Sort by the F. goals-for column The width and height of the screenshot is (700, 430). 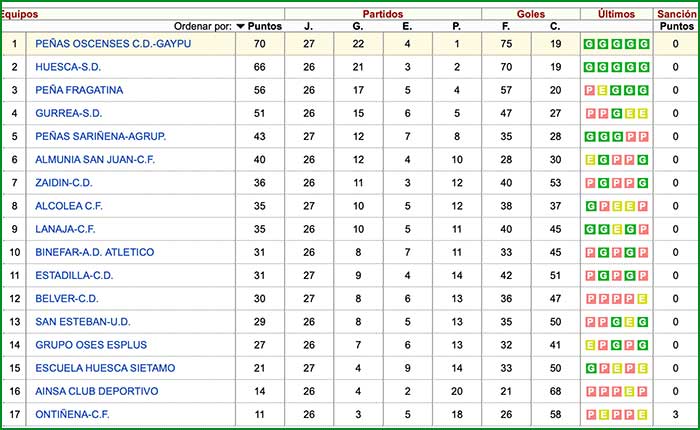[505, 26]
